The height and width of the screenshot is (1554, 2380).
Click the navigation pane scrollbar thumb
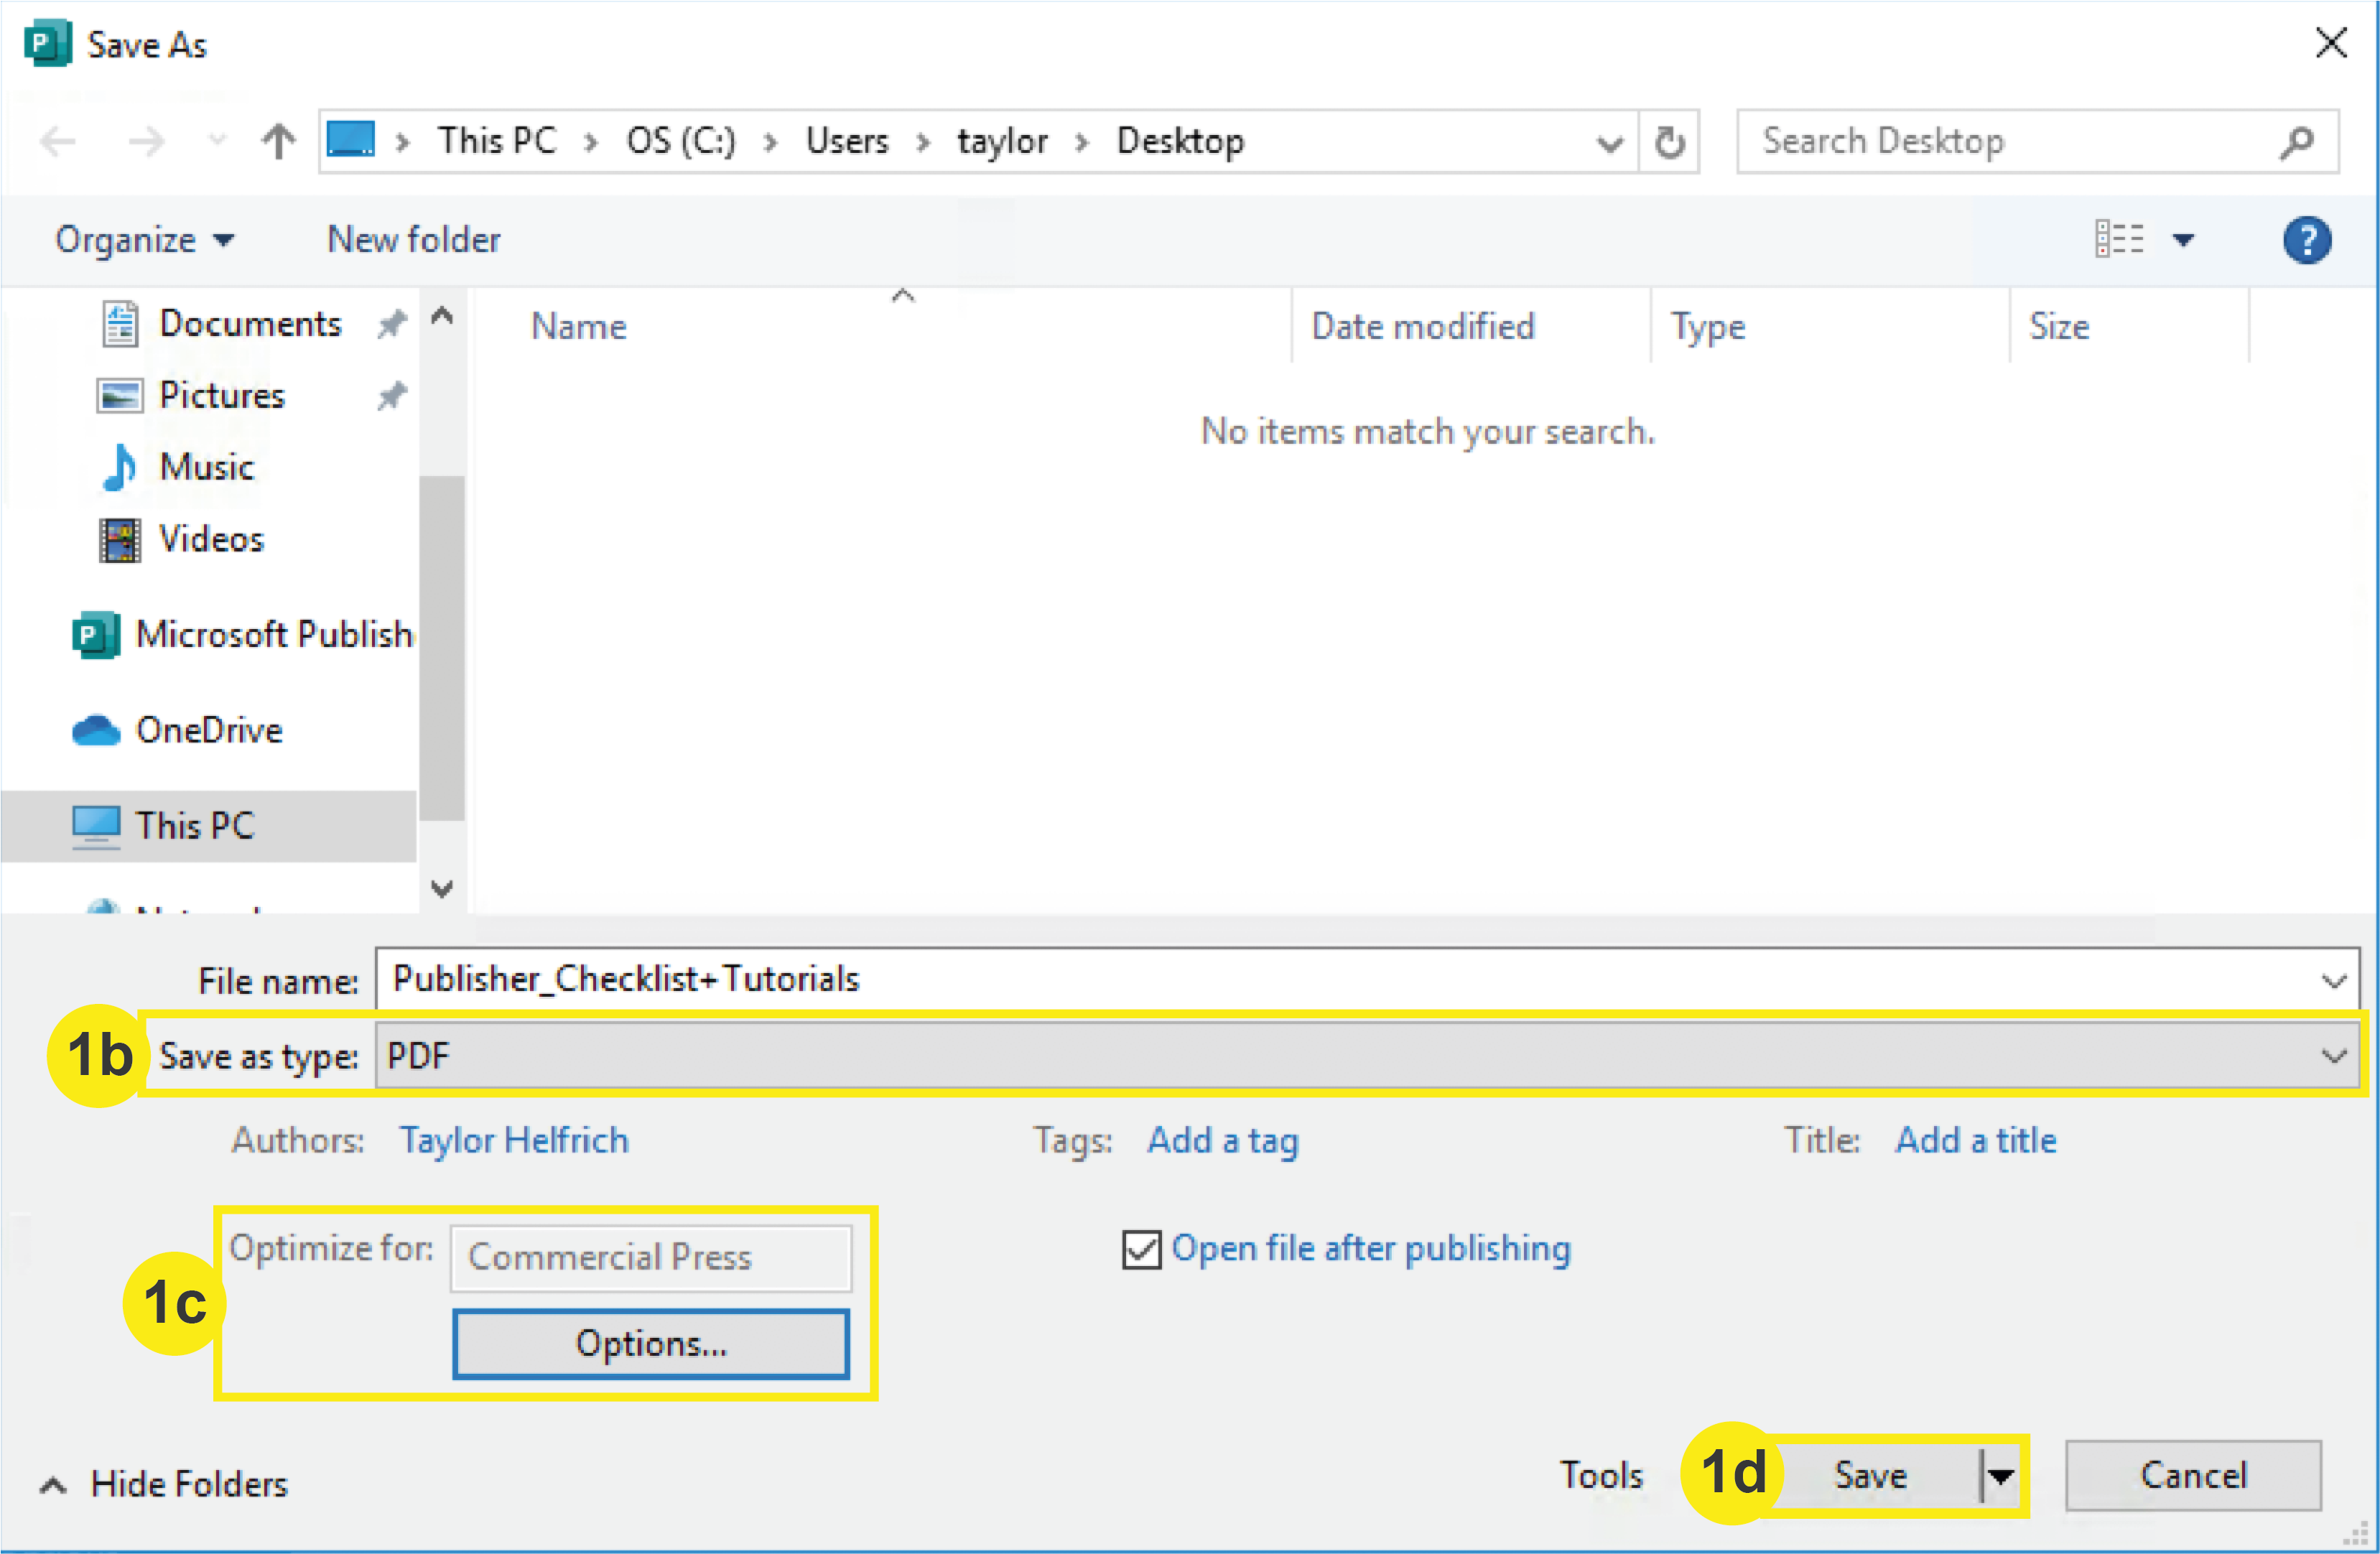click(x=441, y=648)
